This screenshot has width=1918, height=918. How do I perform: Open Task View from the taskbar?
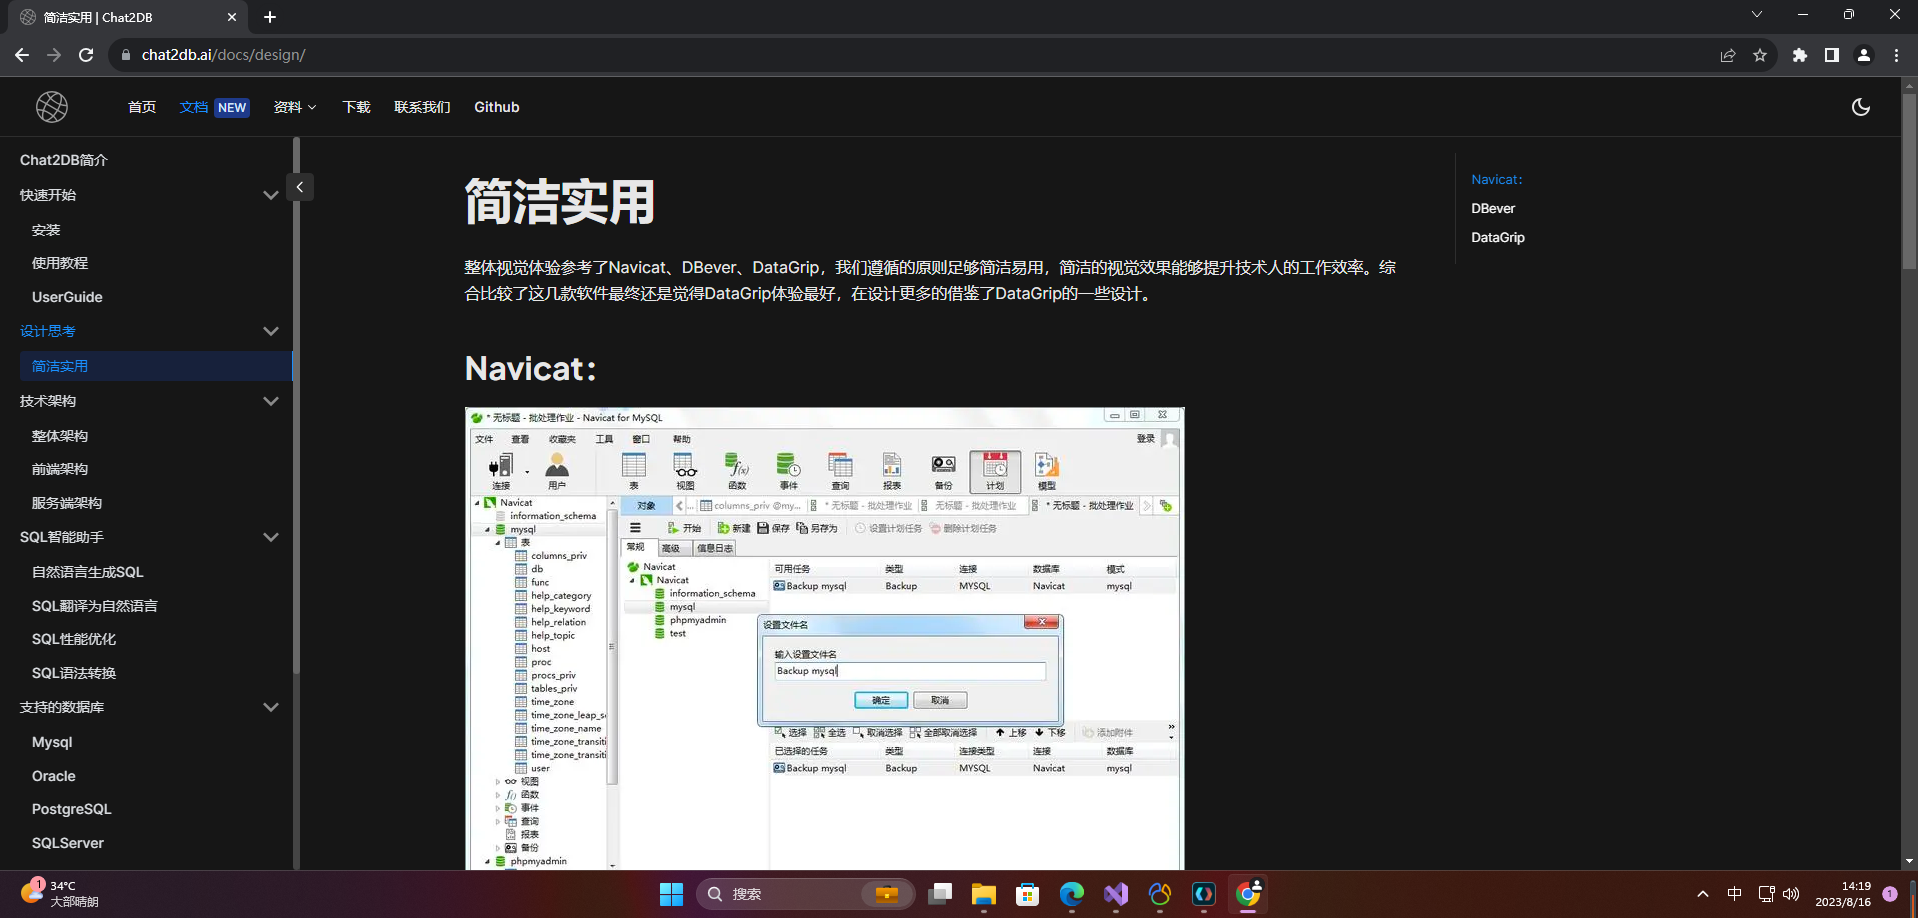939,894
